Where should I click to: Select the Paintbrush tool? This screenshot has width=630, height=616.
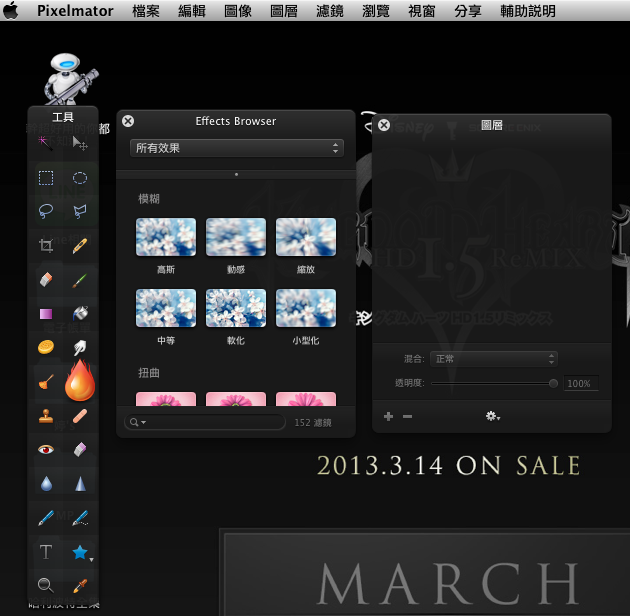click(x=80, y=280)
